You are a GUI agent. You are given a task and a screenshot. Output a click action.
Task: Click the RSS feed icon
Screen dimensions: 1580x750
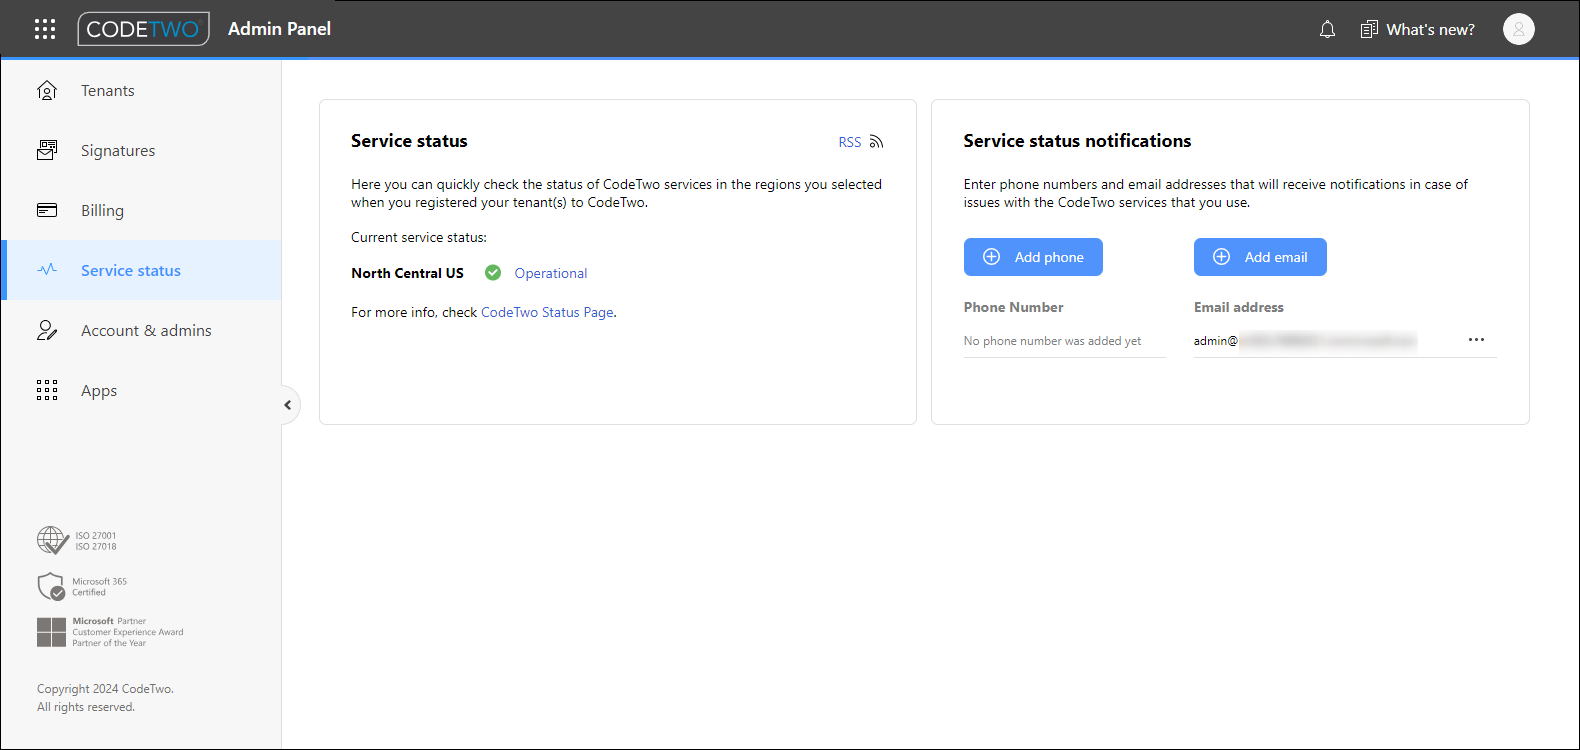tap(876, 142)
